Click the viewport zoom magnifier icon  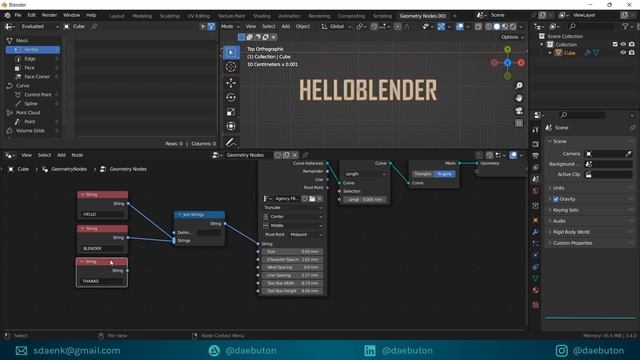pos(519,85)
